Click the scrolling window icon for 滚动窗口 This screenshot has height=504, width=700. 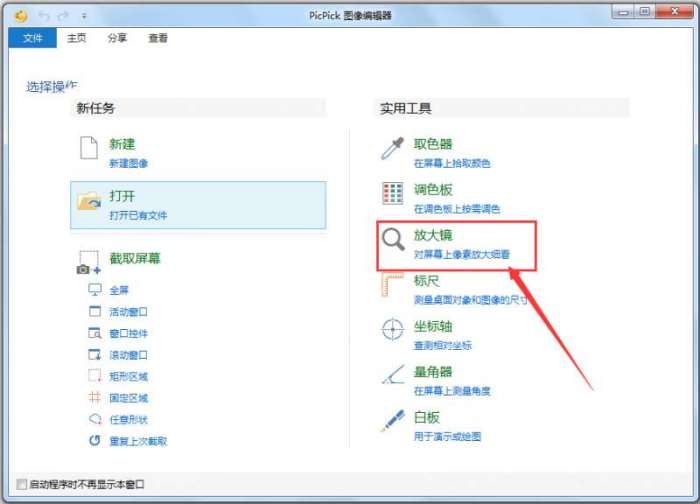95,354
